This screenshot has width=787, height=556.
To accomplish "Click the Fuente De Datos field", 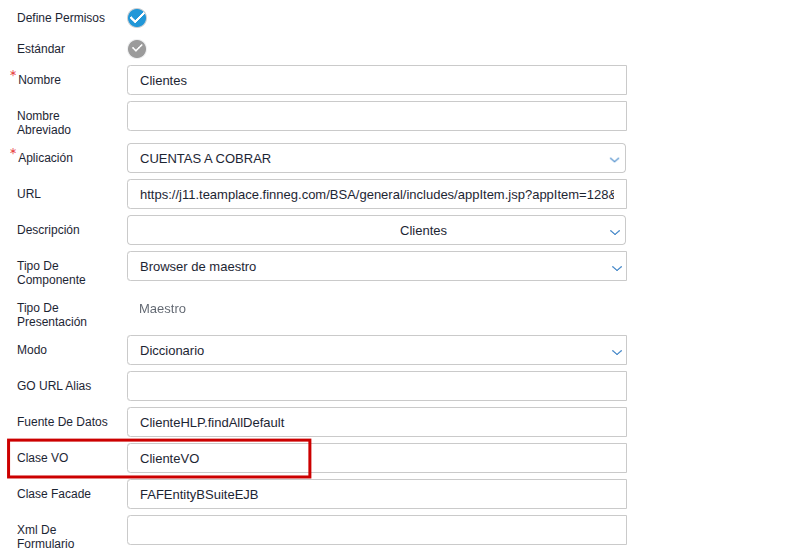I will point(376,422).
